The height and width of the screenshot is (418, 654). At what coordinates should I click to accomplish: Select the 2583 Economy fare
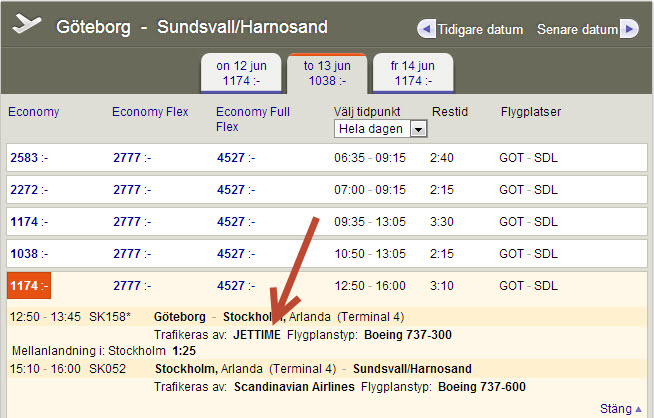[29, 158]
